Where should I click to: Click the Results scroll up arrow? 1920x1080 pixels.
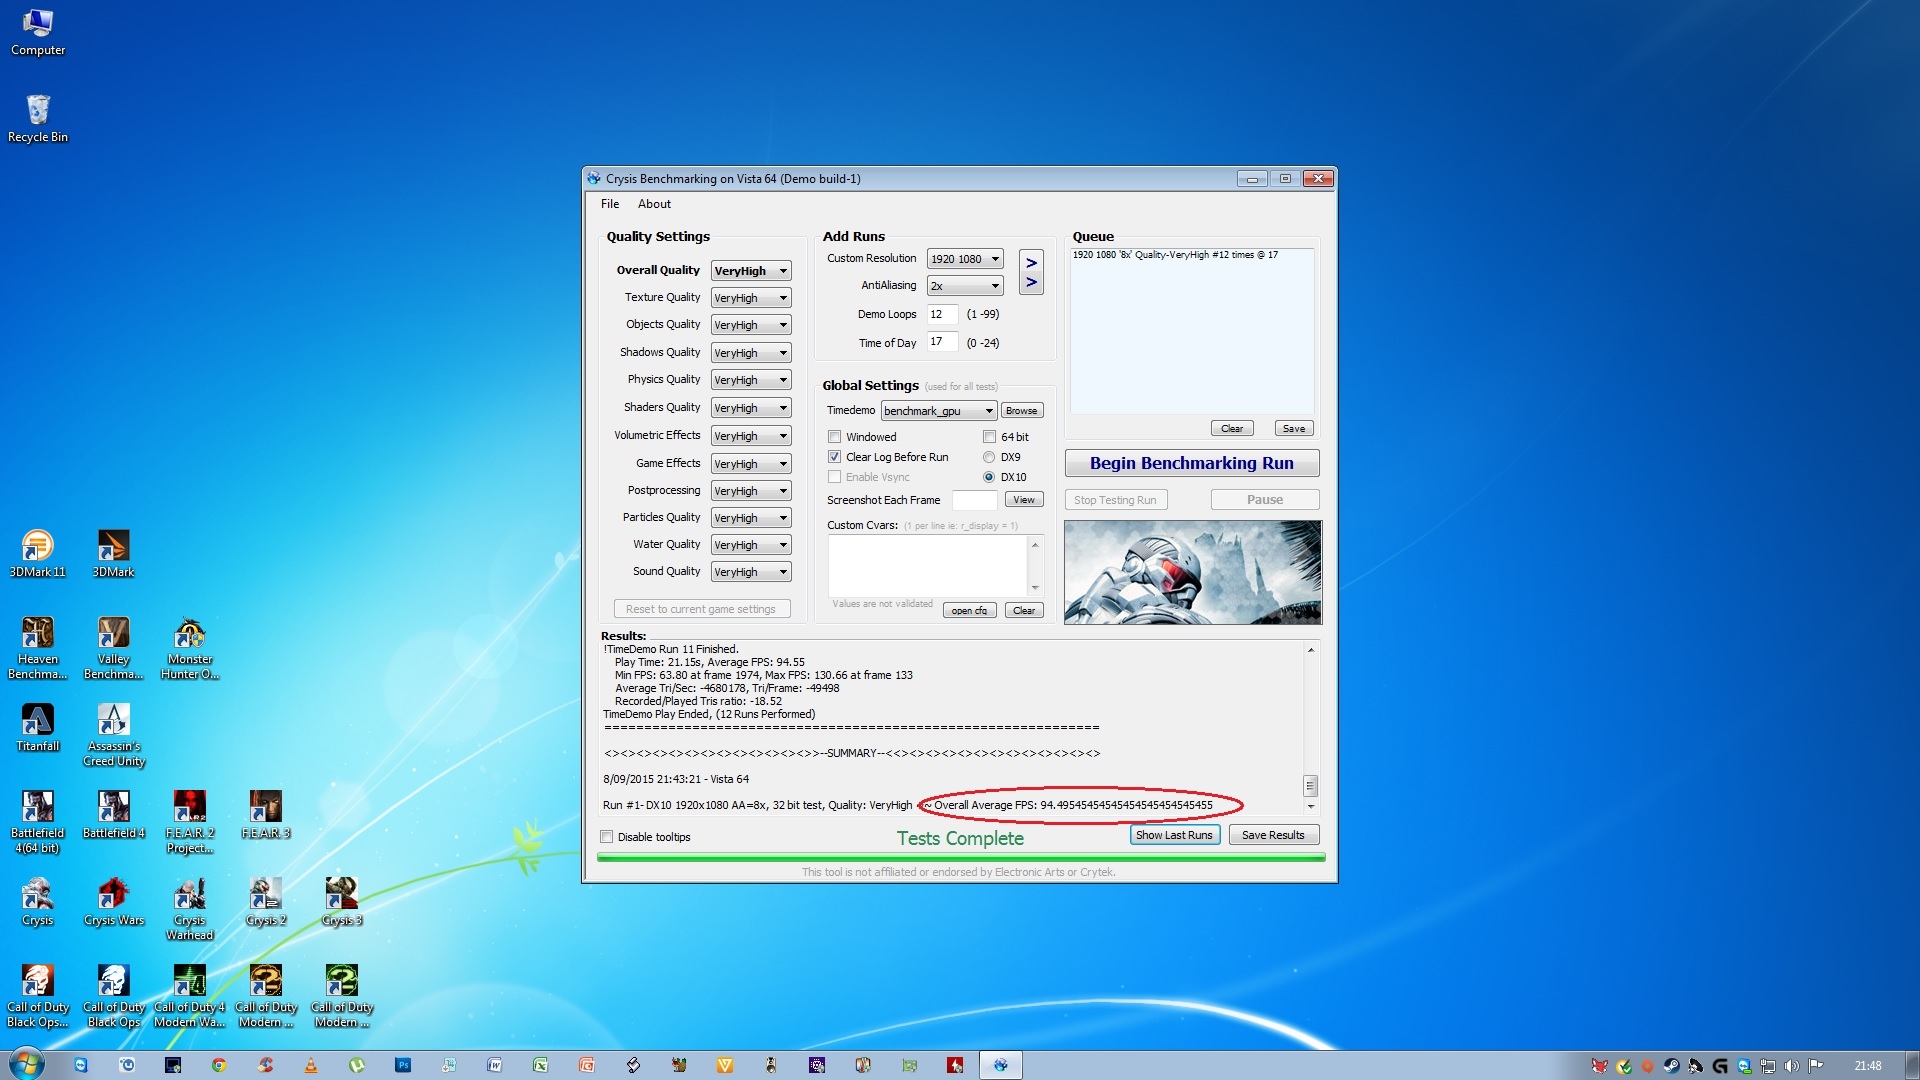pyautogui.click(x=1310, y=650)
